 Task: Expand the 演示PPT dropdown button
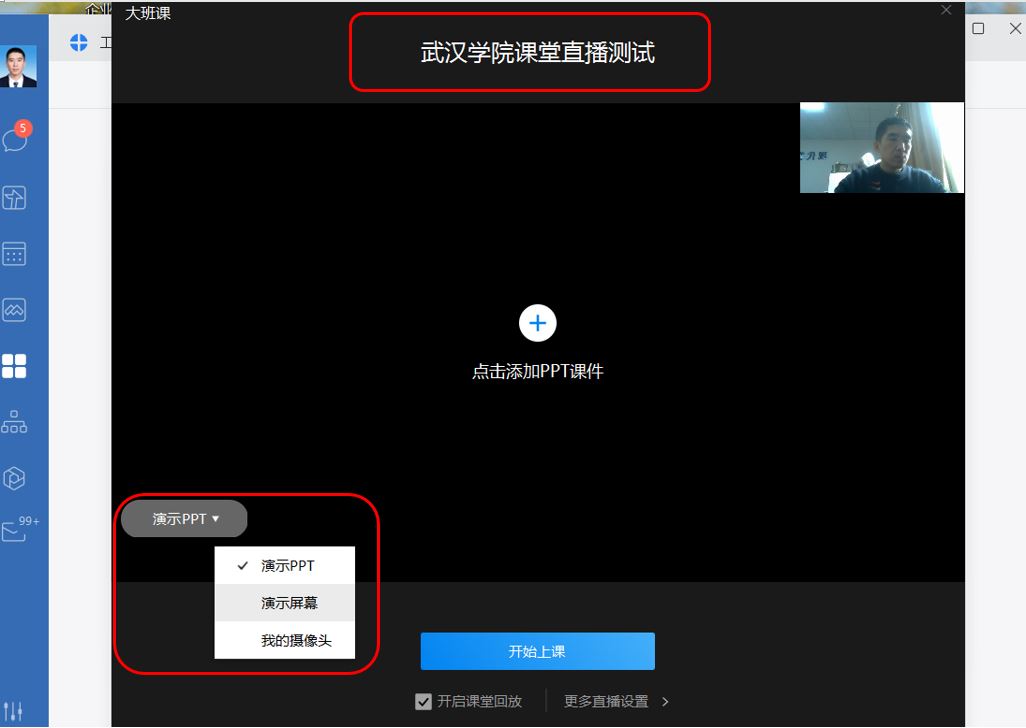click(x=184, y=519)
